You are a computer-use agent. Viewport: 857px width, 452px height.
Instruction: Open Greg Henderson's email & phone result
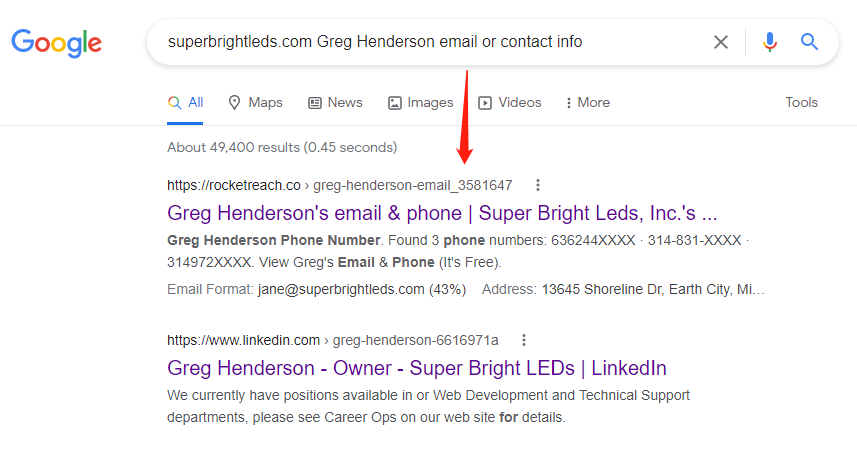(442, 213)
